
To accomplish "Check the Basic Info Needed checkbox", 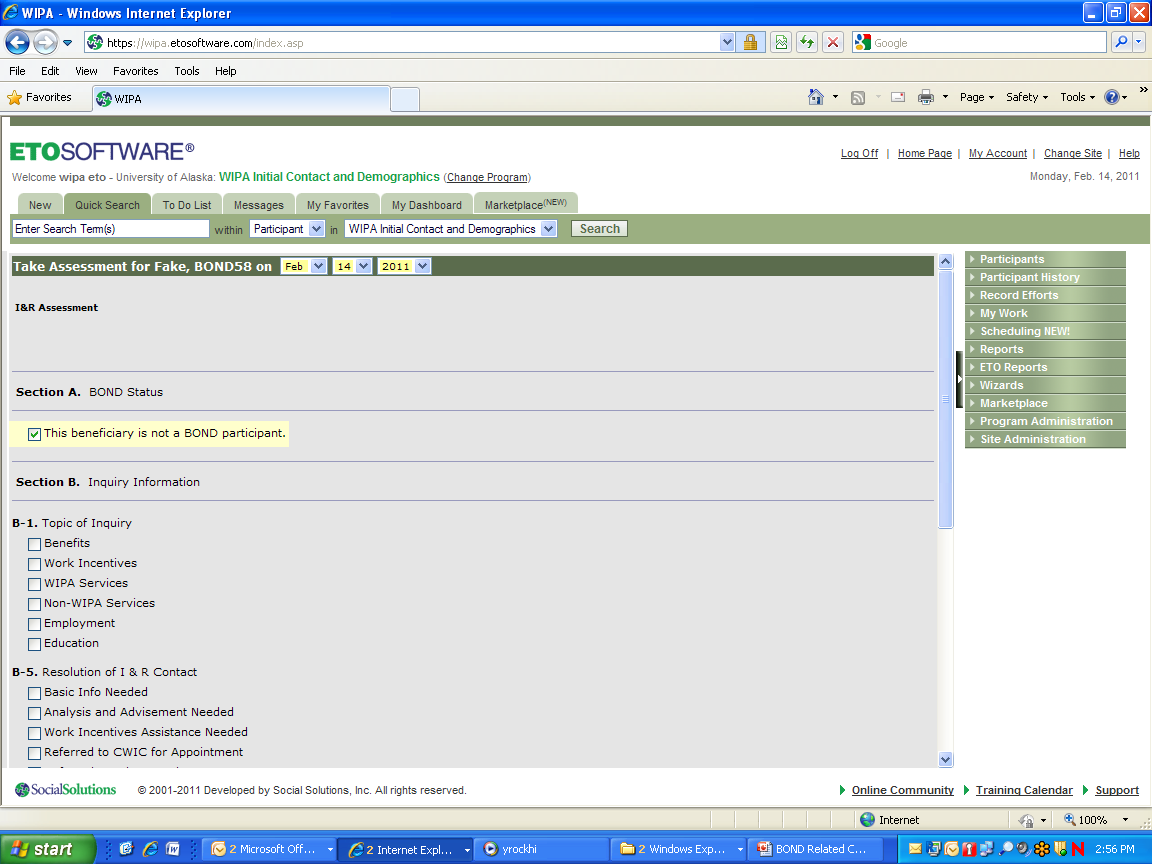I will click(x=35, y=693).
